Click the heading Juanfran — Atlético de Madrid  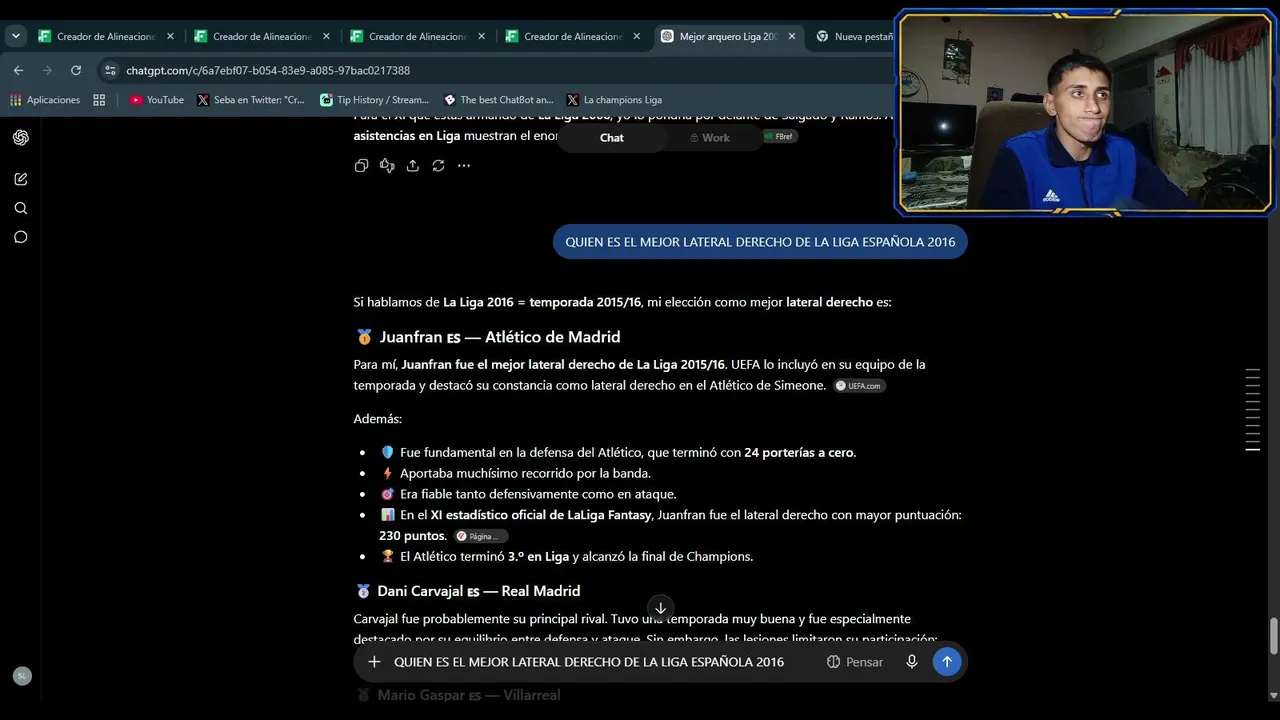488,337
